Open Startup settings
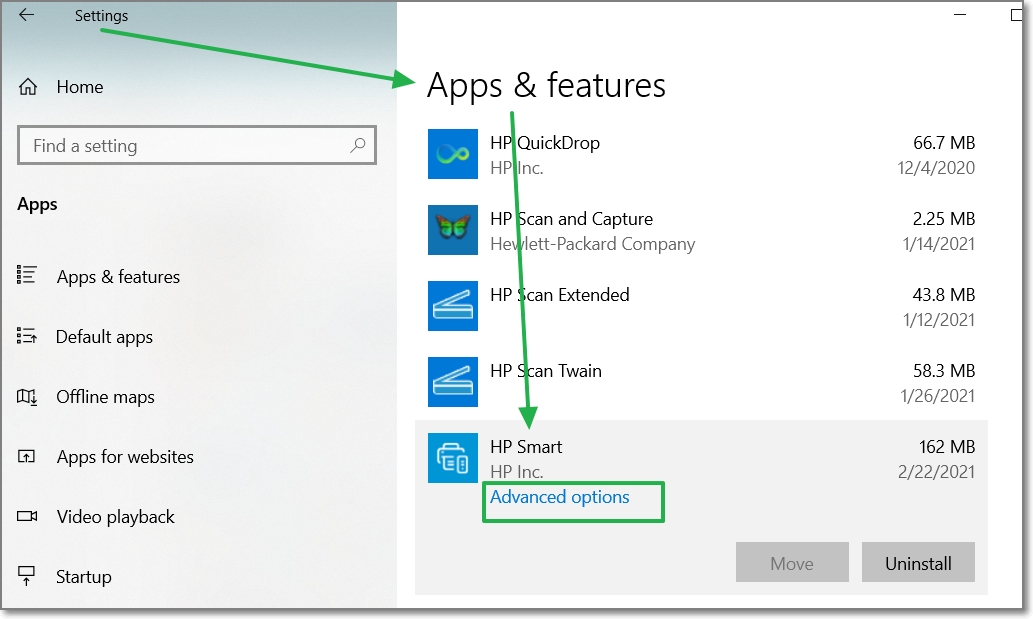The image size is (1033, 619). click(x=84, y=577)
